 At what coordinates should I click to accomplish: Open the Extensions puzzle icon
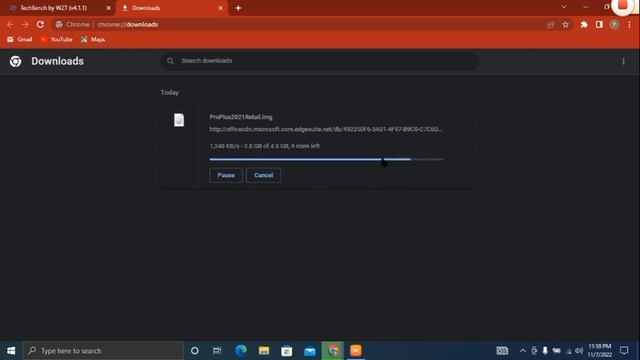point(584,25)
